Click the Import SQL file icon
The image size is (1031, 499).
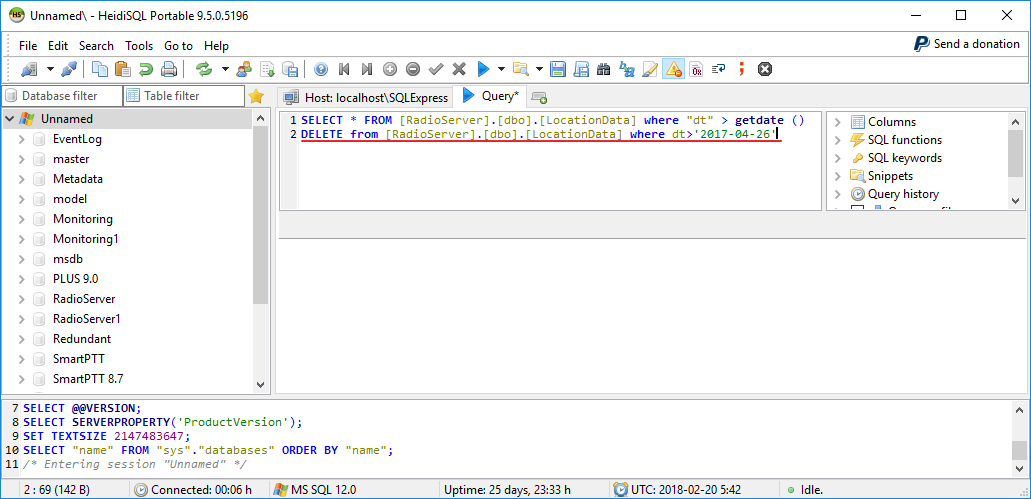[268, 68]
